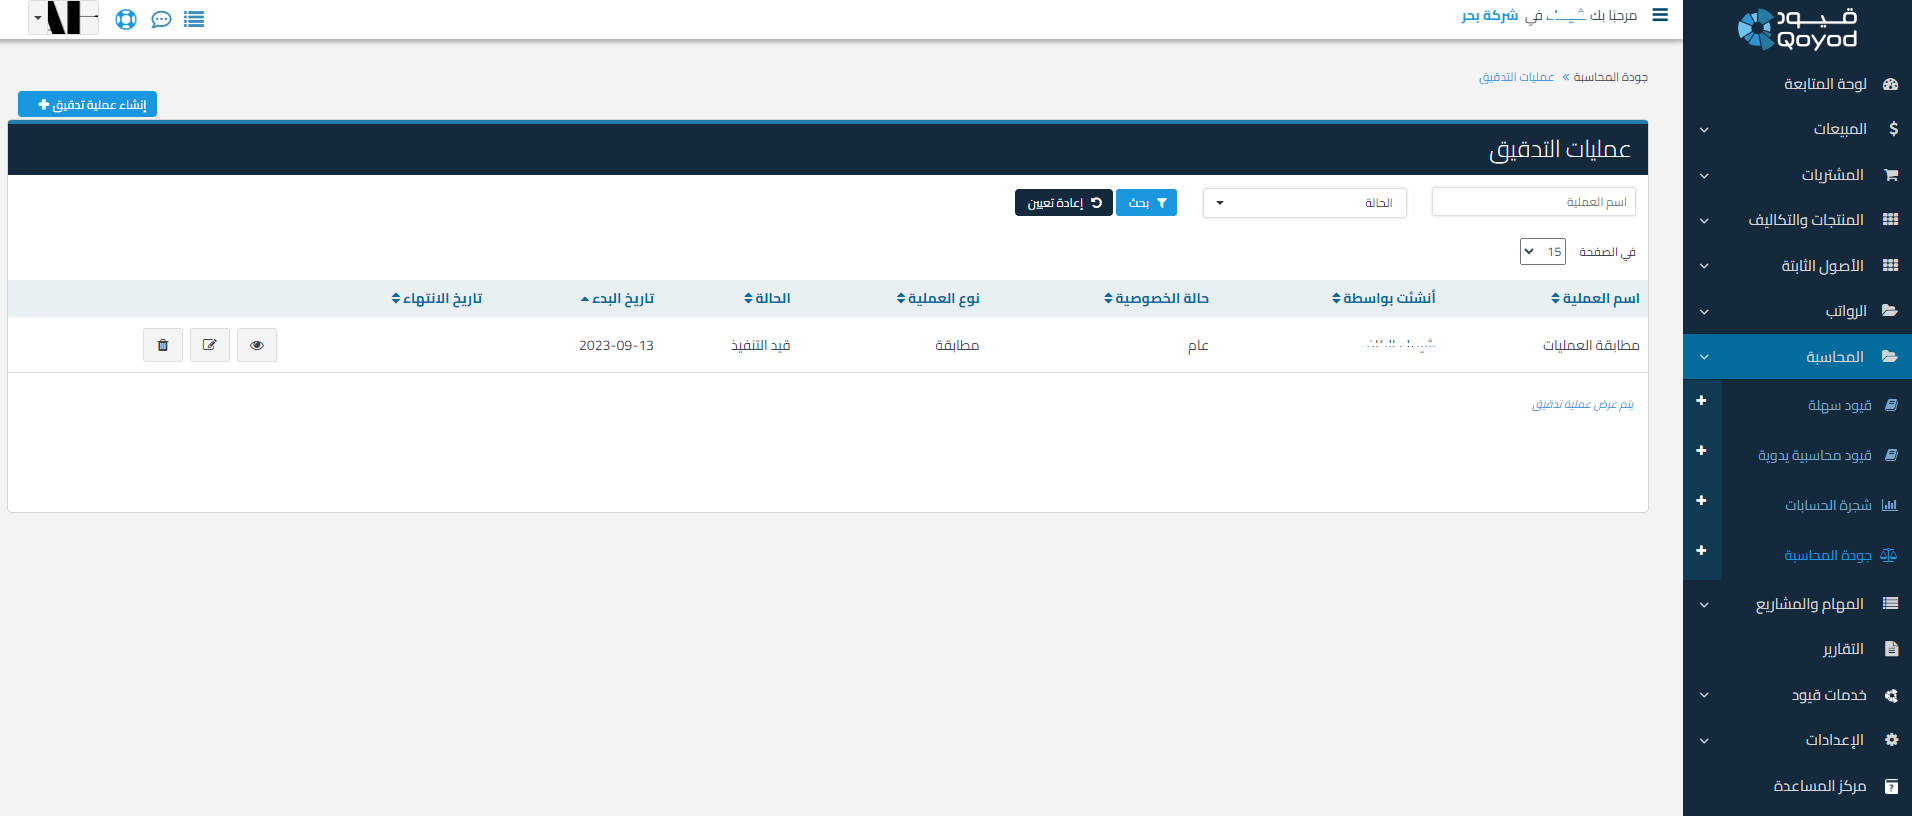The image size is (1912, 816).
Task: Toggle sidebar with the hamburger menu icon
Action: pos(1660,15)
